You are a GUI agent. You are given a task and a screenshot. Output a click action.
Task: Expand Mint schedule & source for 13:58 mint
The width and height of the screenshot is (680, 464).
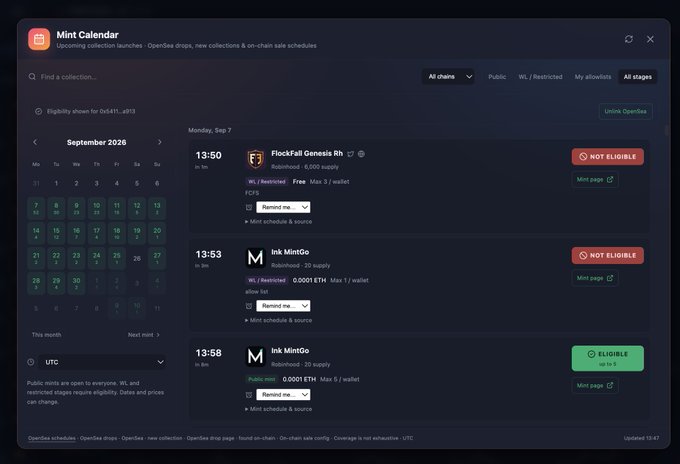[278, 409]
